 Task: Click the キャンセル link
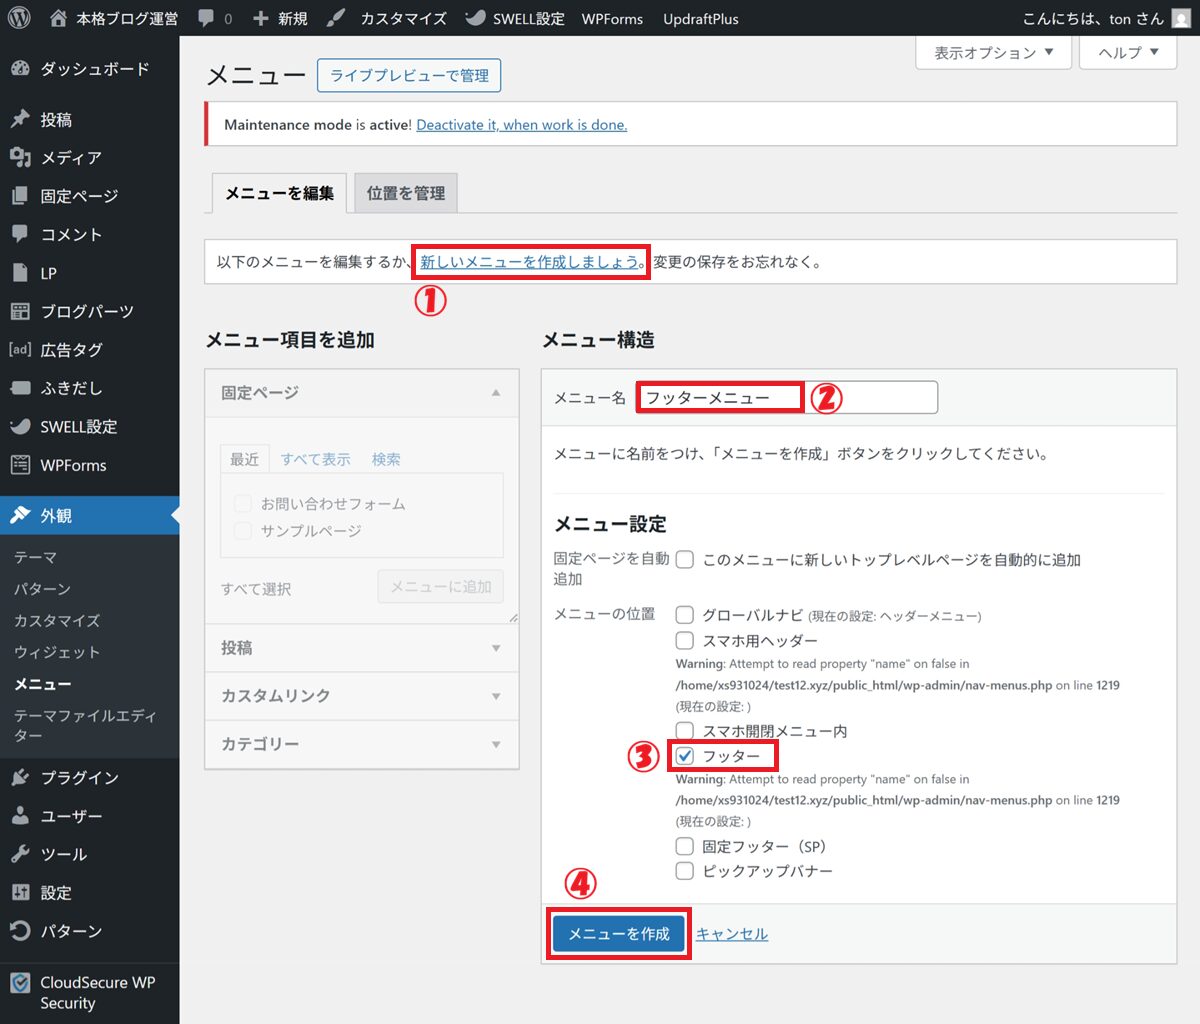(x=732, y=934)
